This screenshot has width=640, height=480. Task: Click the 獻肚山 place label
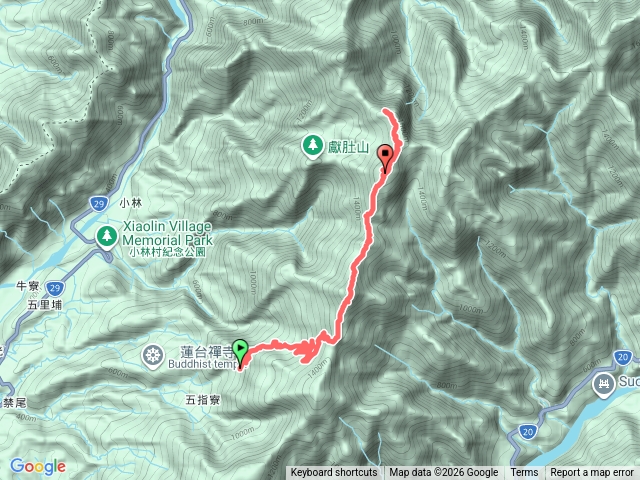tap(348, 147)
